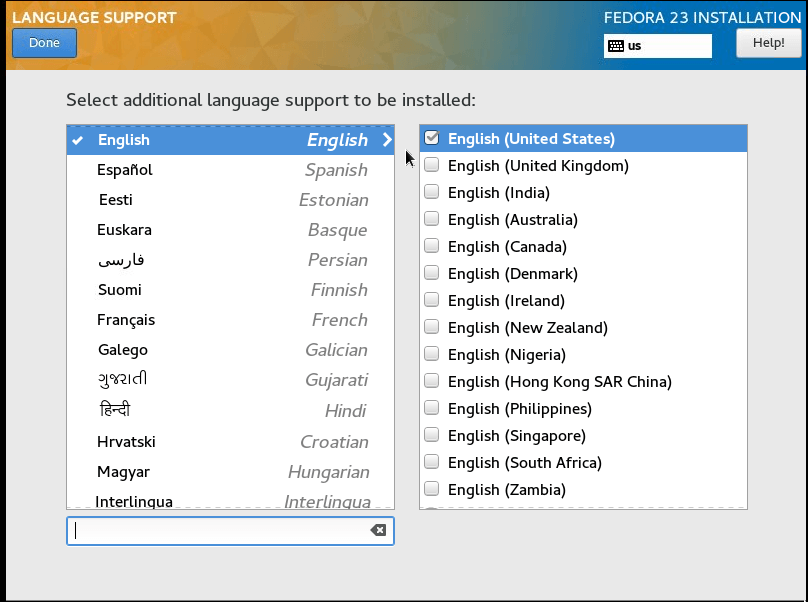808x602 pixels.
Task: Select the Gujarati language row
Action: (x=230, y=380)
